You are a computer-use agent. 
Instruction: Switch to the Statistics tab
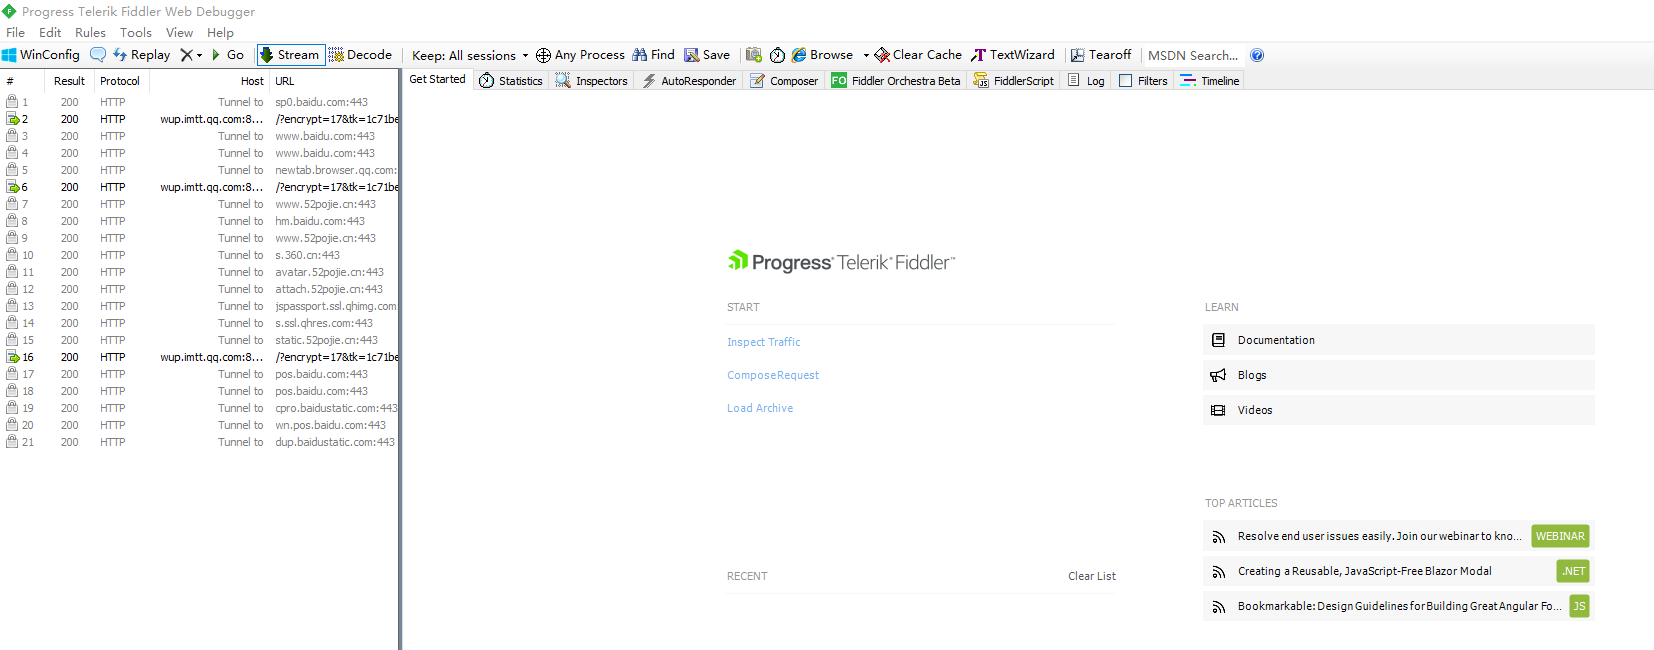pyautogui.click(x=511, y=81)
